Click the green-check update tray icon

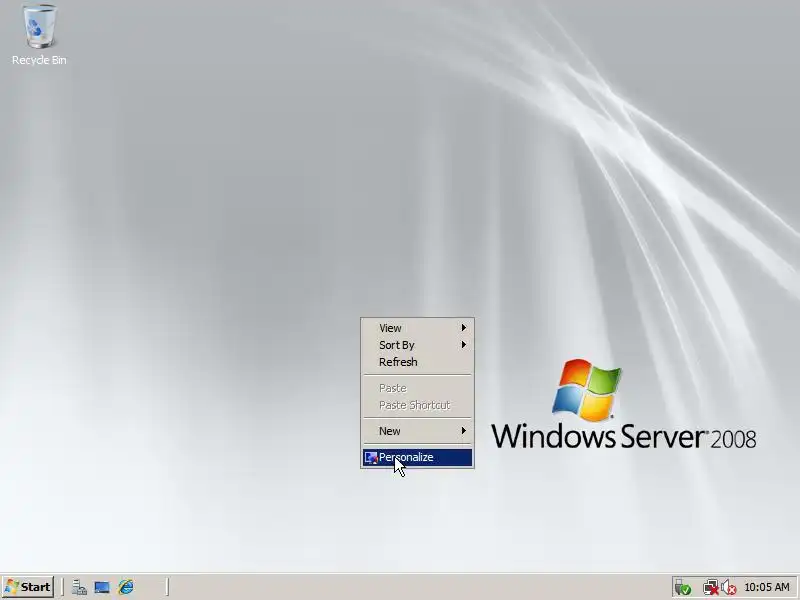click(x=683, y=588)
